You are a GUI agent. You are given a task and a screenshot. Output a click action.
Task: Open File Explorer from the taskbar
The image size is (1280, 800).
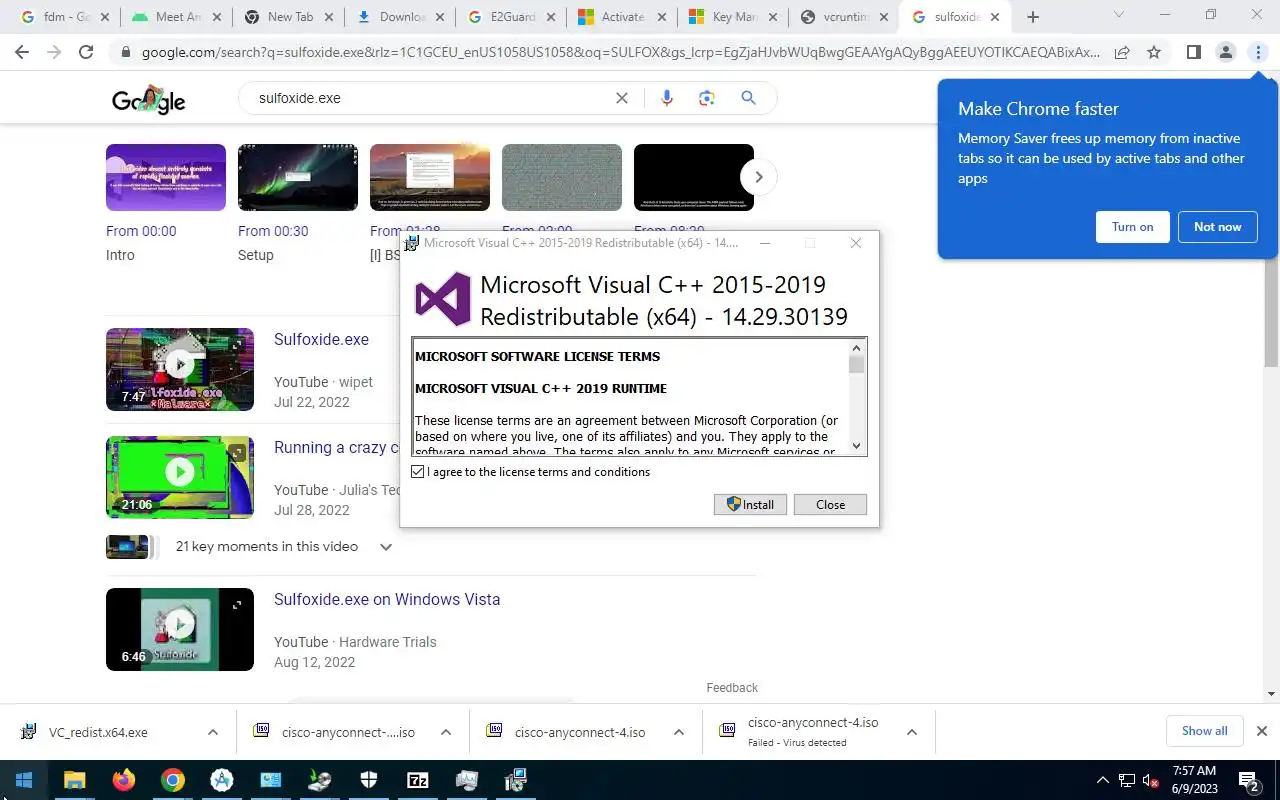(74, 780)
